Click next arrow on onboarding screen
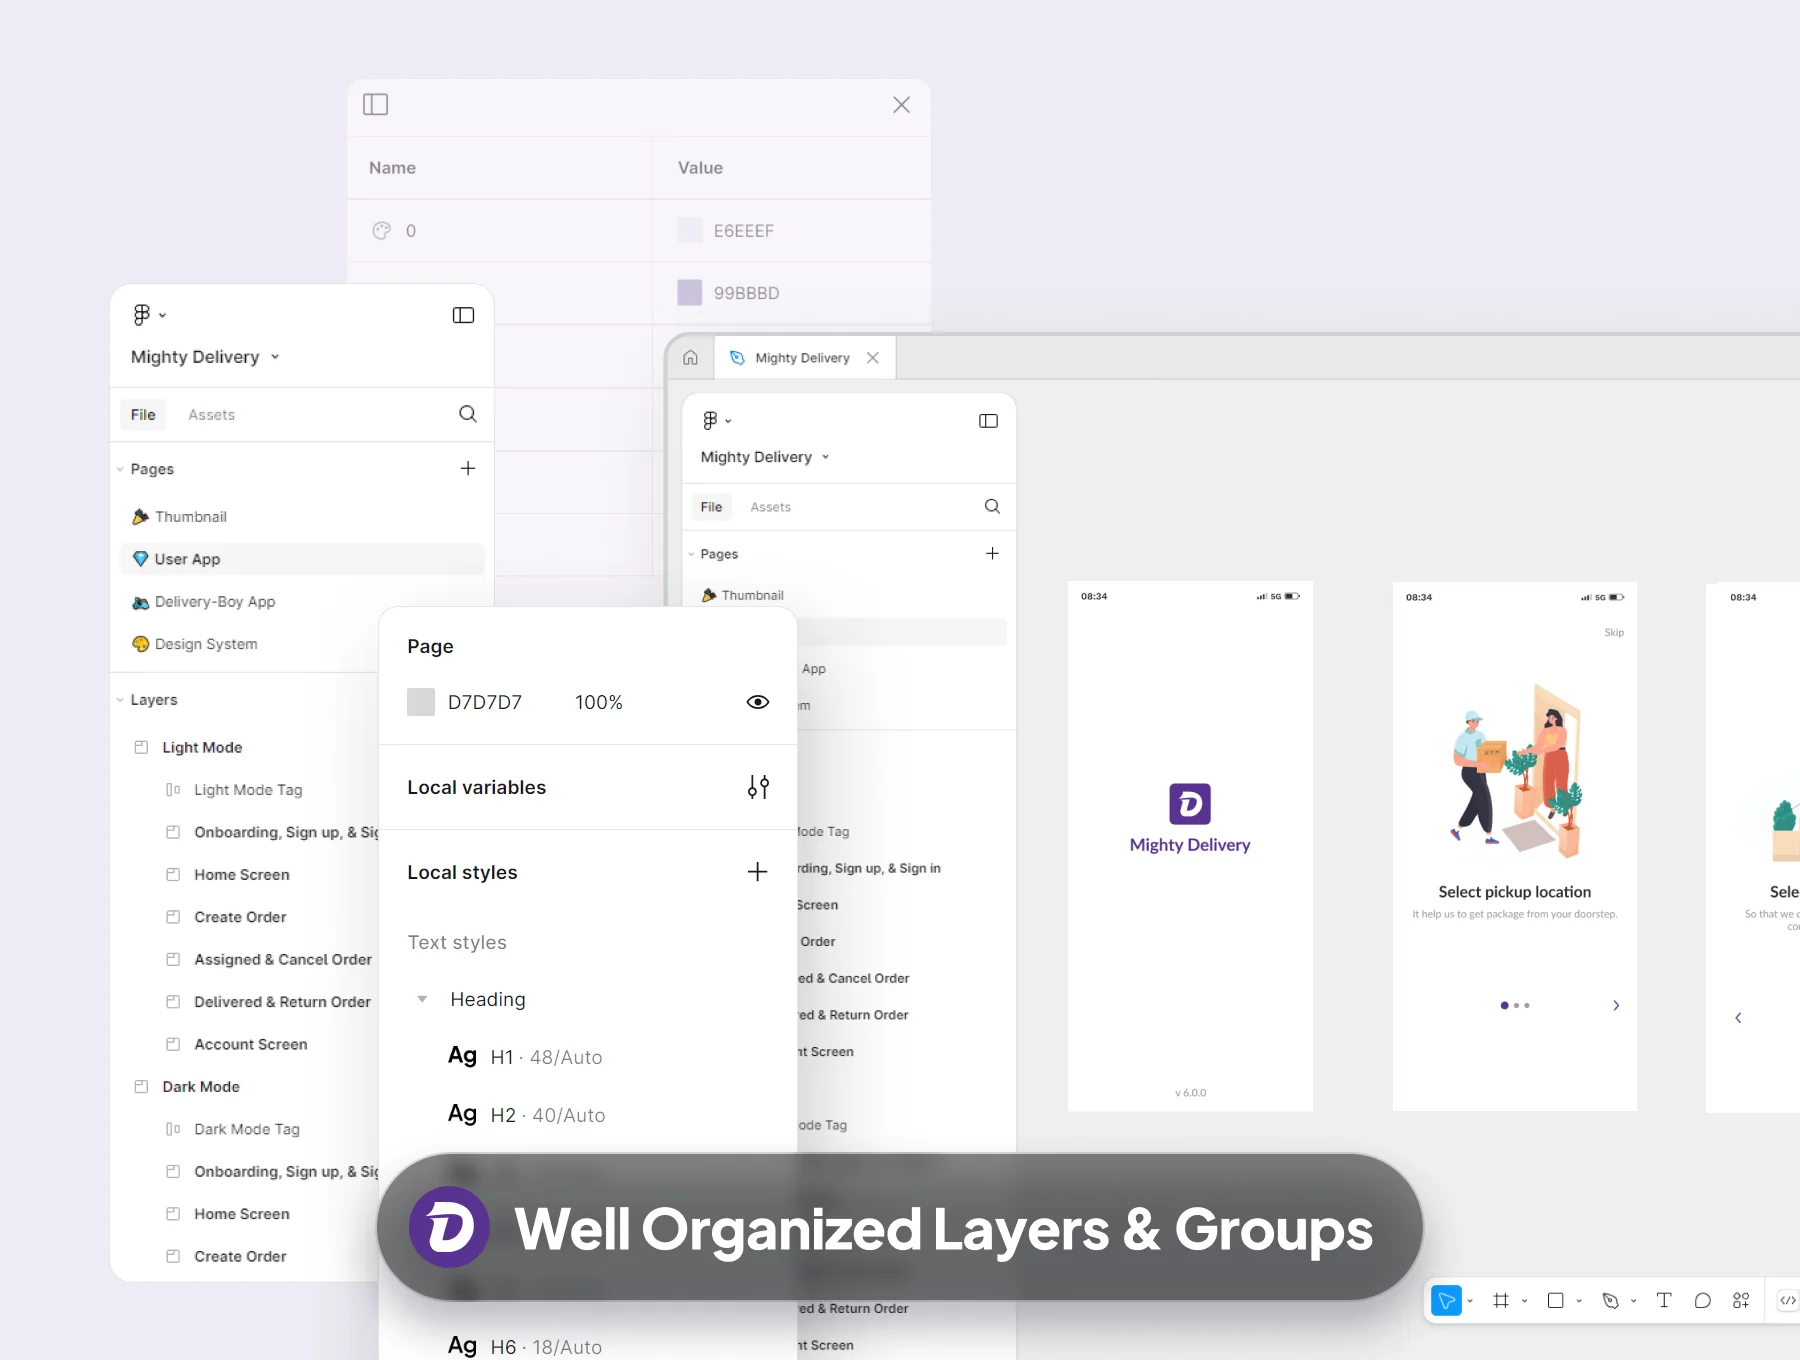This screenshot has height=1360, width=1800. [x=1616, y=1005]
